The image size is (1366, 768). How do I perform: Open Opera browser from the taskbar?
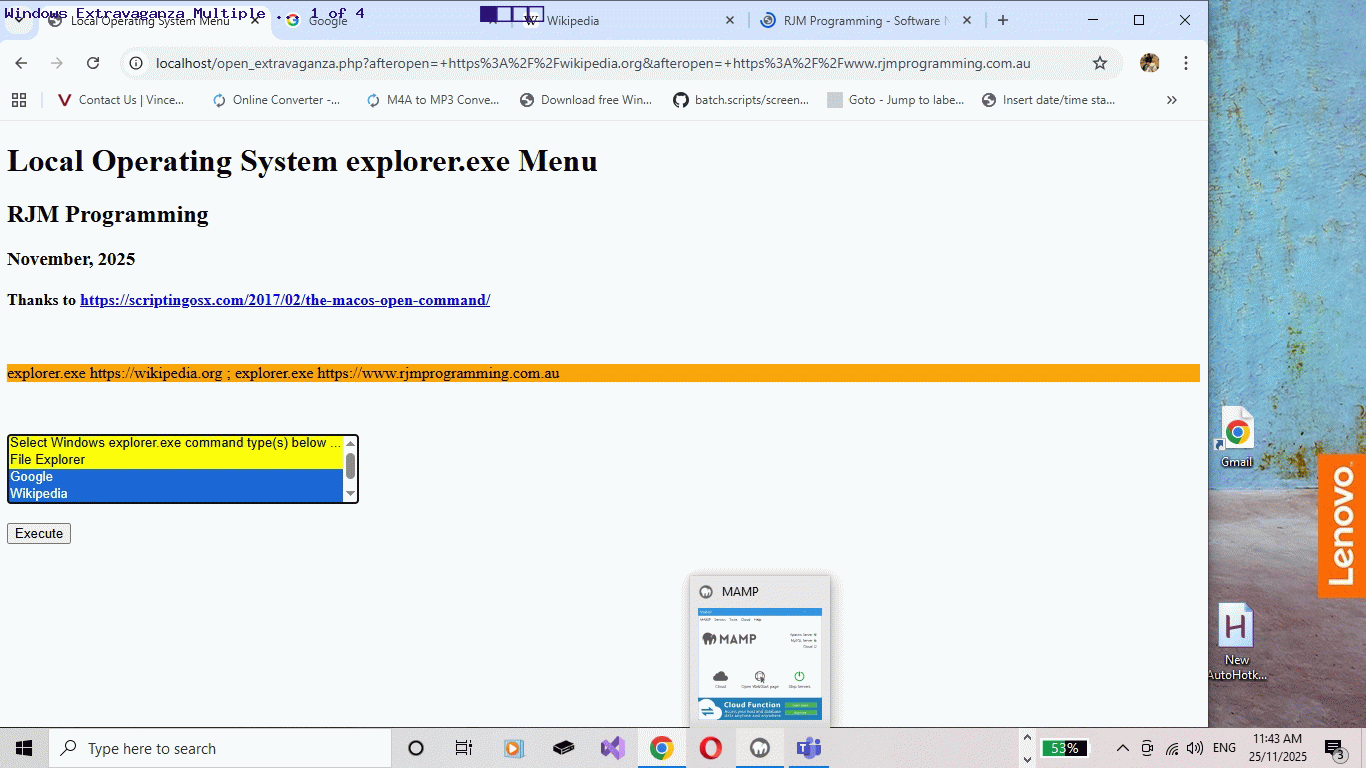[x=710, y=747]
